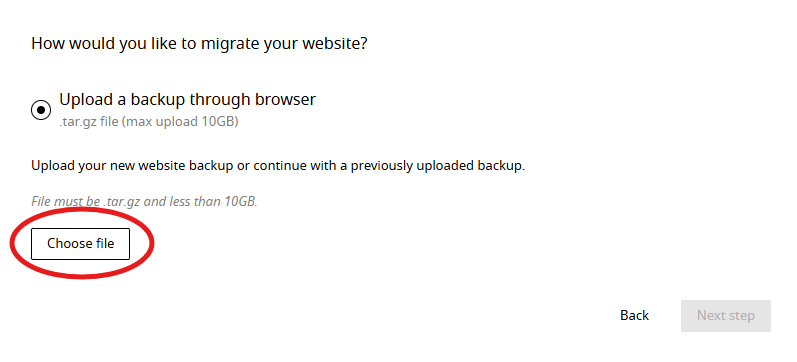Click the 'How would you like to migrate' heading
This screenshot has height=362, width=797.
[199, 43]
